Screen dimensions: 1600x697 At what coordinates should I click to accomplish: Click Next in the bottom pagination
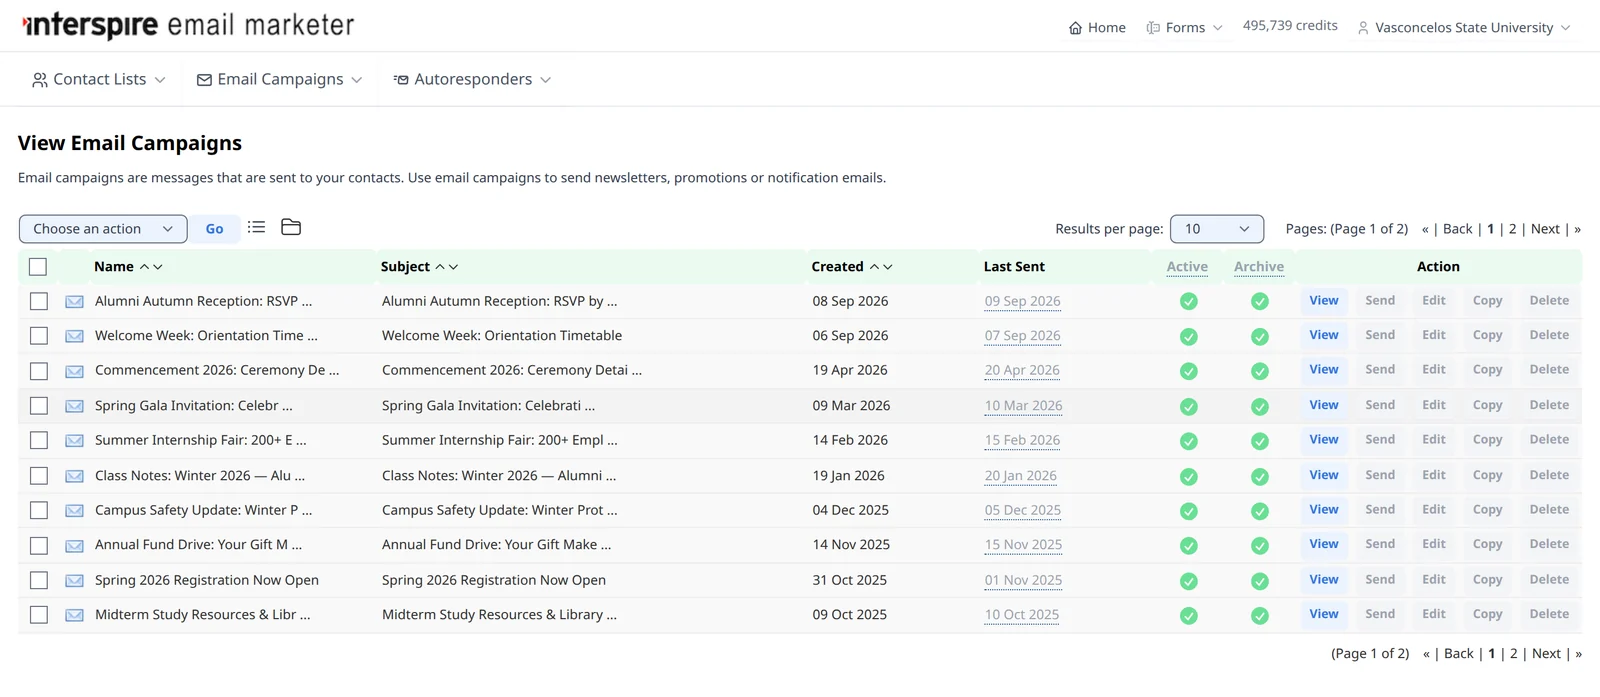pyautogui.click(x=1546, y=653)
